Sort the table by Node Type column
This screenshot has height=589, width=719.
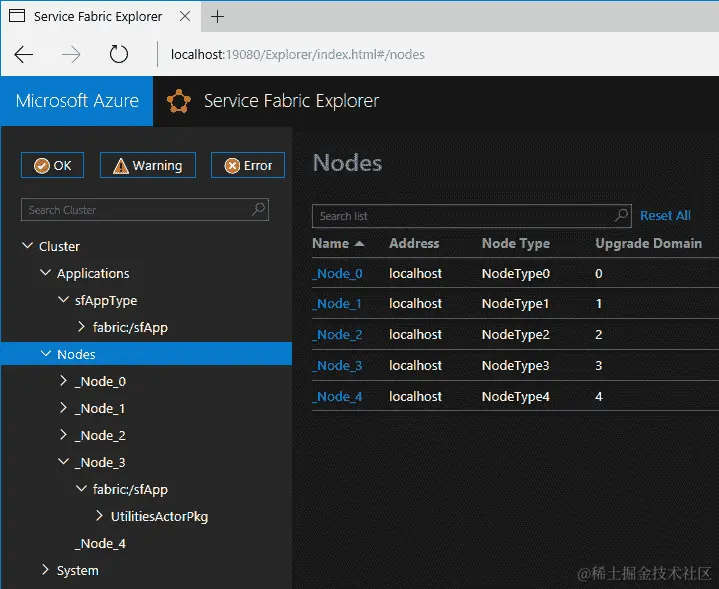tap(516, 244)
